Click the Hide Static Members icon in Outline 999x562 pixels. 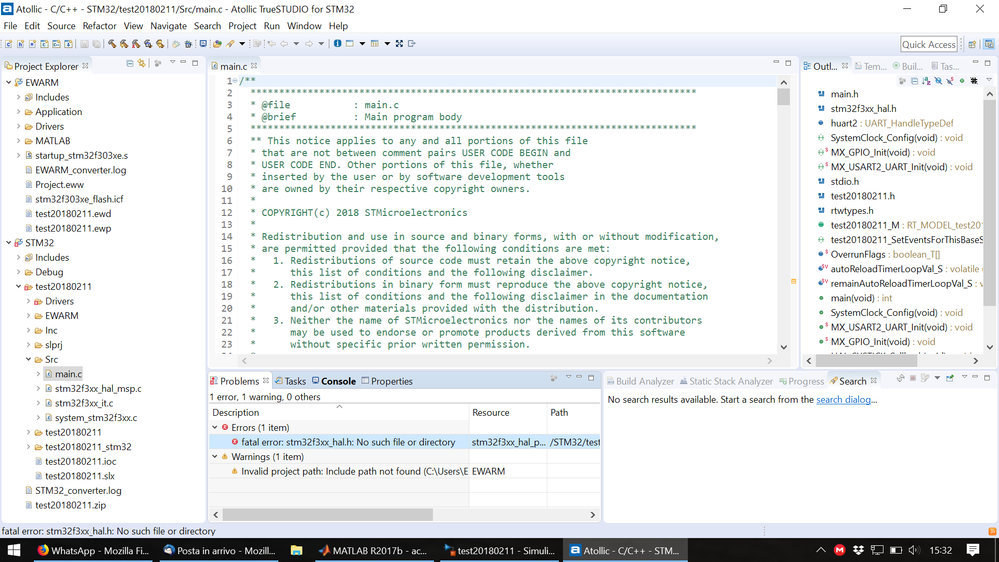[950, 81]
